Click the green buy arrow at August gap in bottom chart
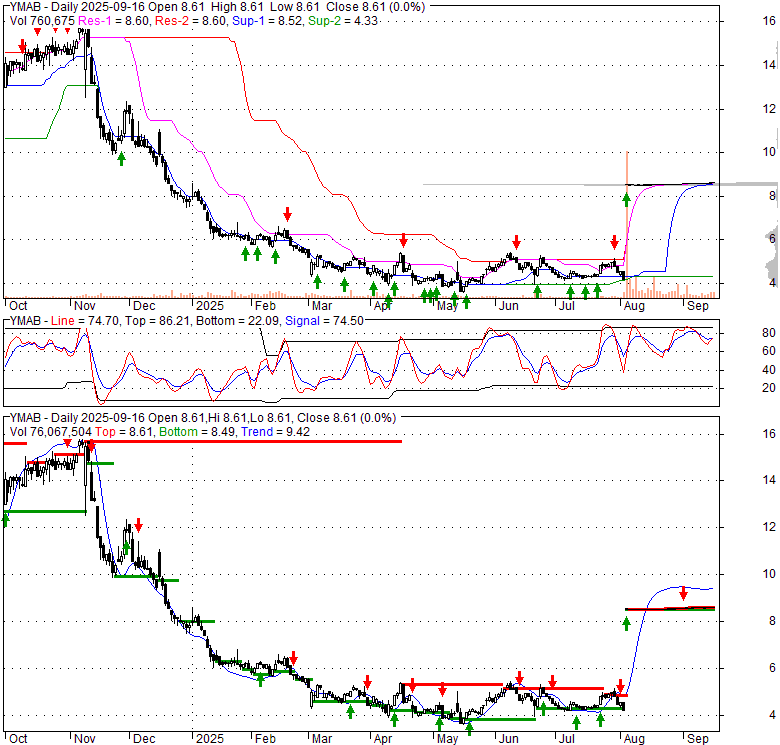 [x=626, y=623]
